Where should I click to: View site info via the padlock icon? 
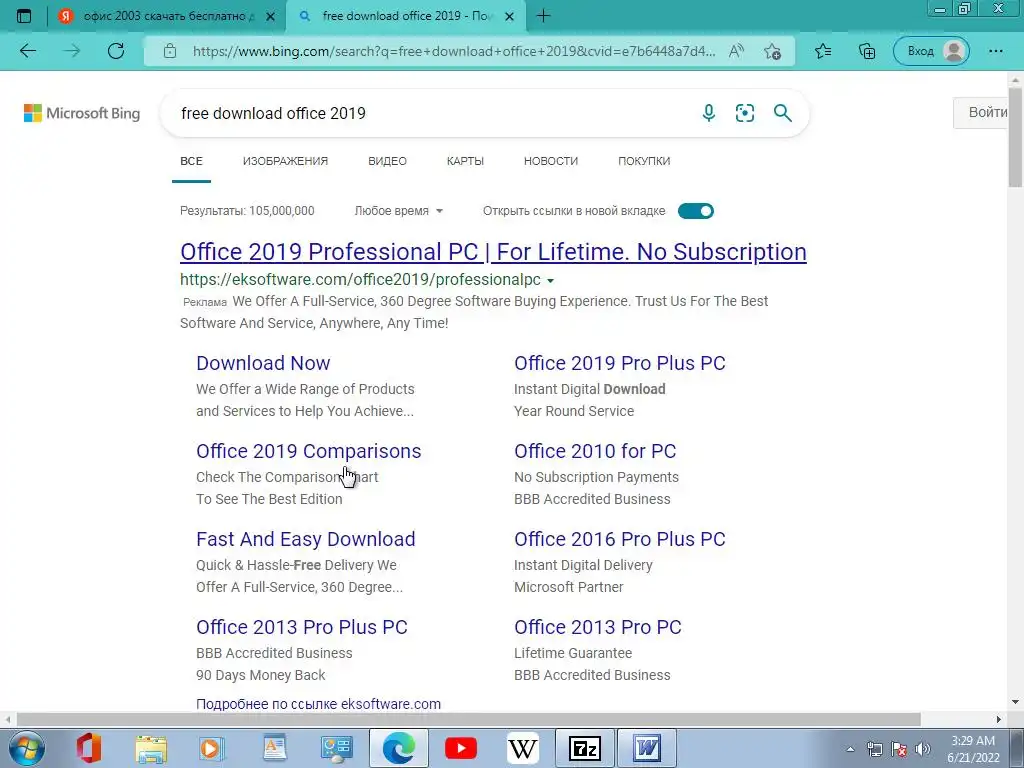coord(170,51)
